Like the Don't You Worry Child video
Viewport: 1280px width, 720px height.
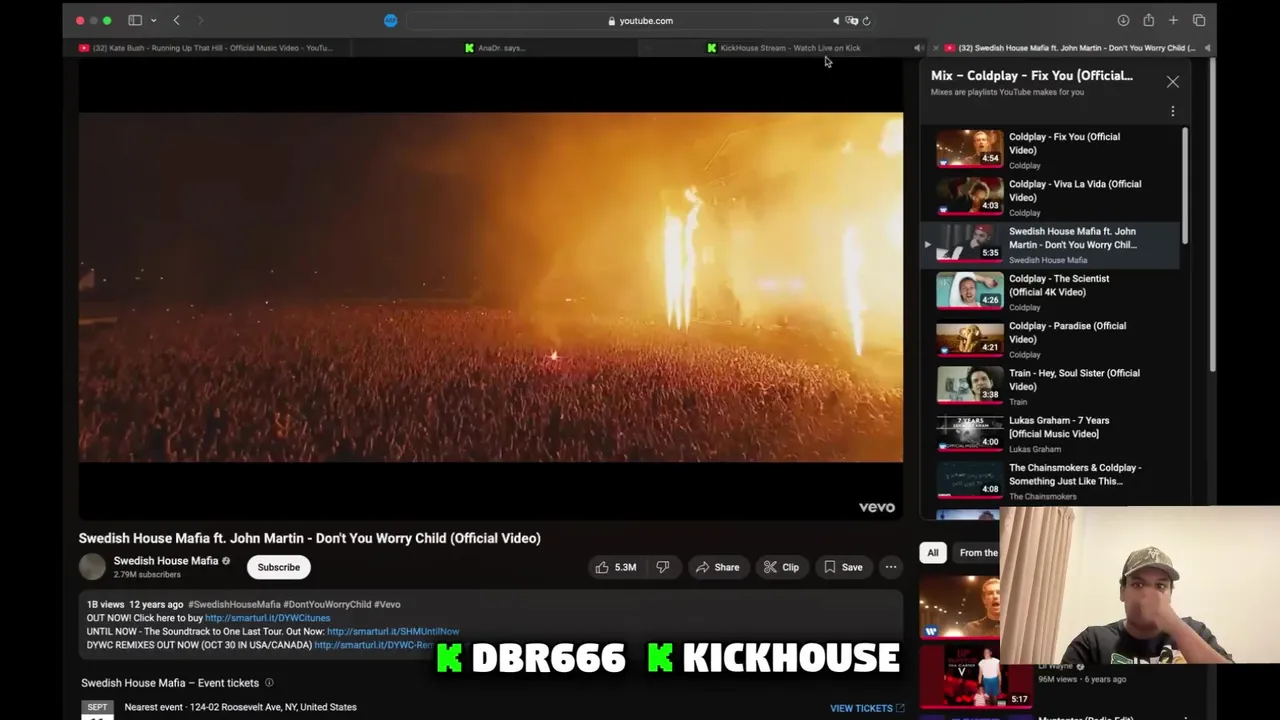(616, 567)
